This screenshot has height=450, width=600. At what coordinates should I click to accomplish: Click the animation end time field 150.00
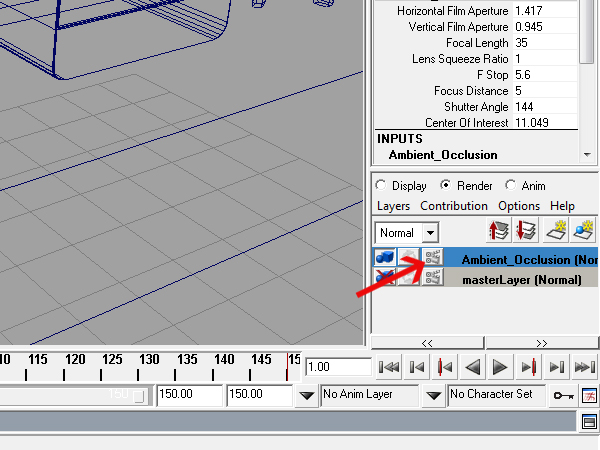259,394
